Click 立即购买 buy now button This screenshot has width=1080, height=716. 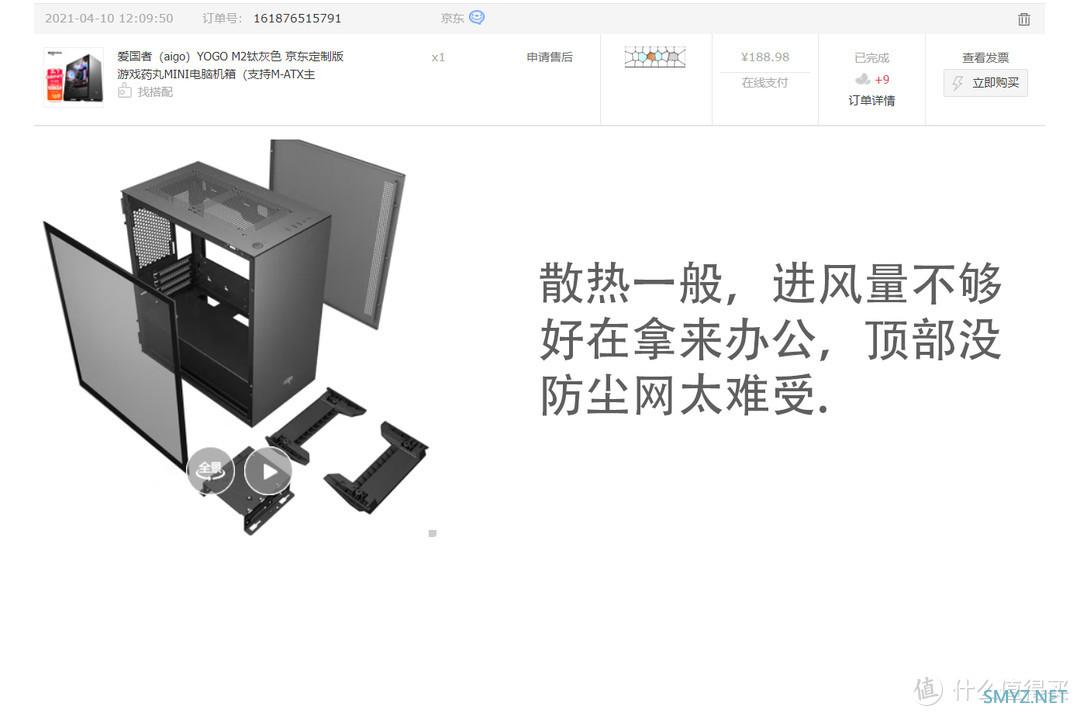pos(986,83)
